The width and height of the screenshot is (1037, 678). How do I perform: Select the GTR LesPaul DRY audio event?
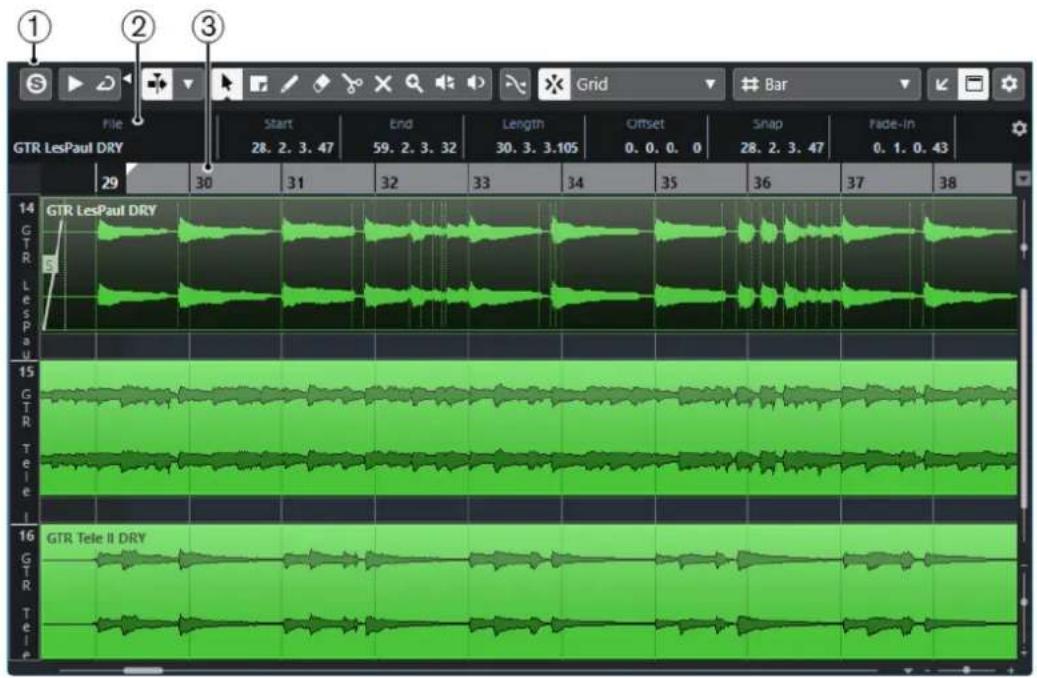[x=528, y=264]
